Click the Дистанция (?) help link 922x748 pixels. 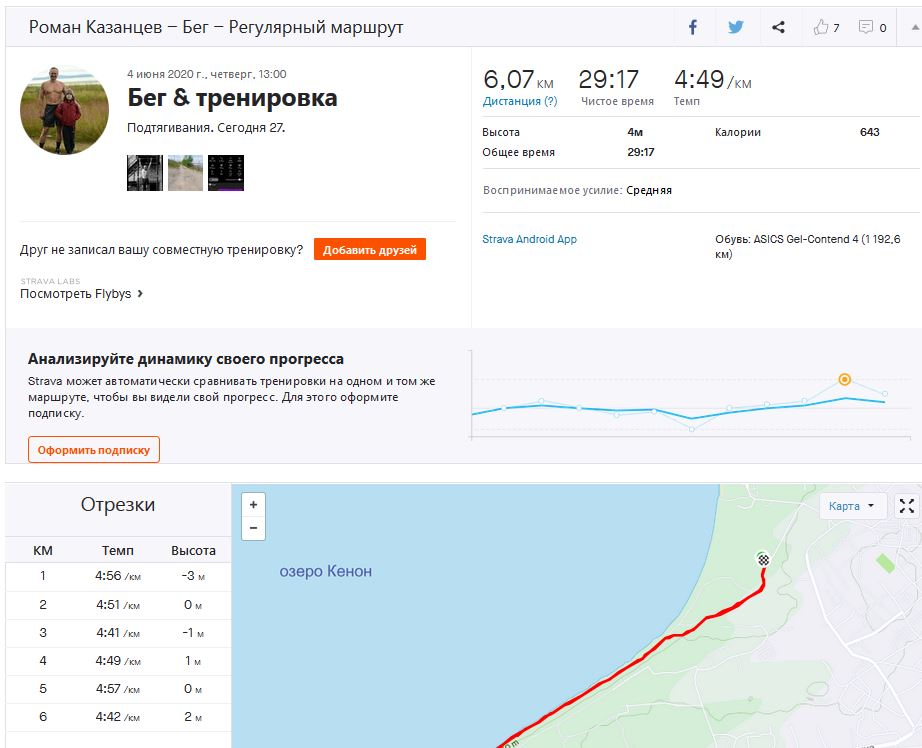point(520,101)
